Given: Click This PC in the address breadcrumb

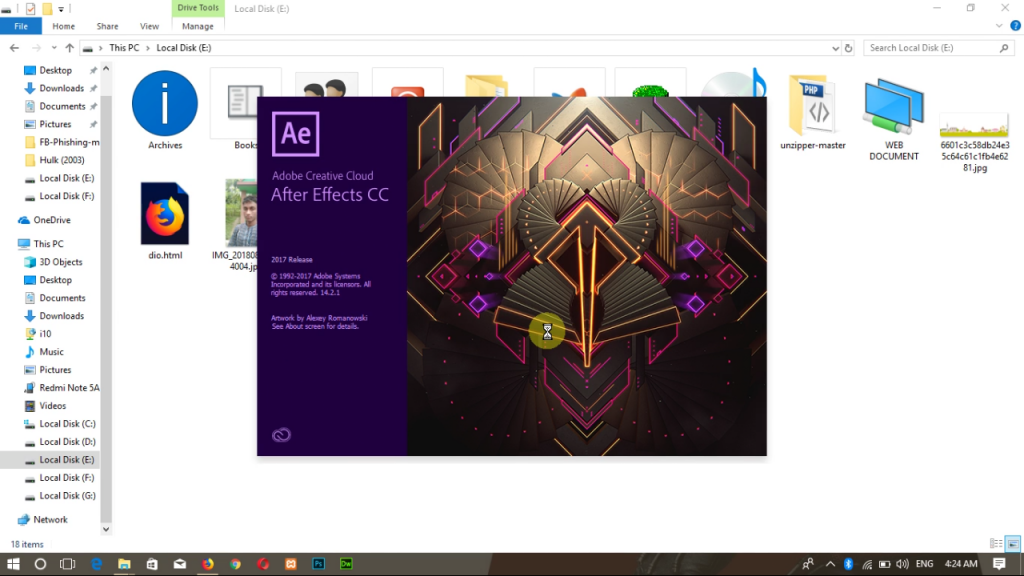Looking at the screenshot, I should click(x=124, y=48).
